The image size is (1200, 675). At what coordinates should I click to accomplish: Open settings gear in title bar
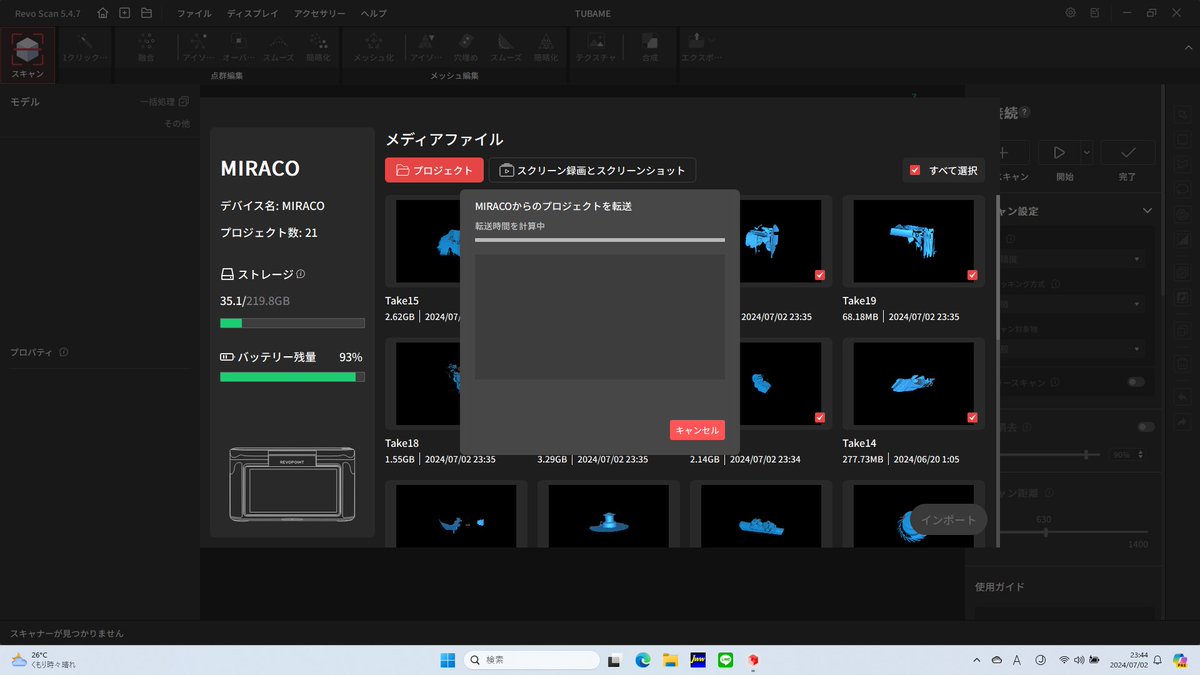[x=1071, y=13]
